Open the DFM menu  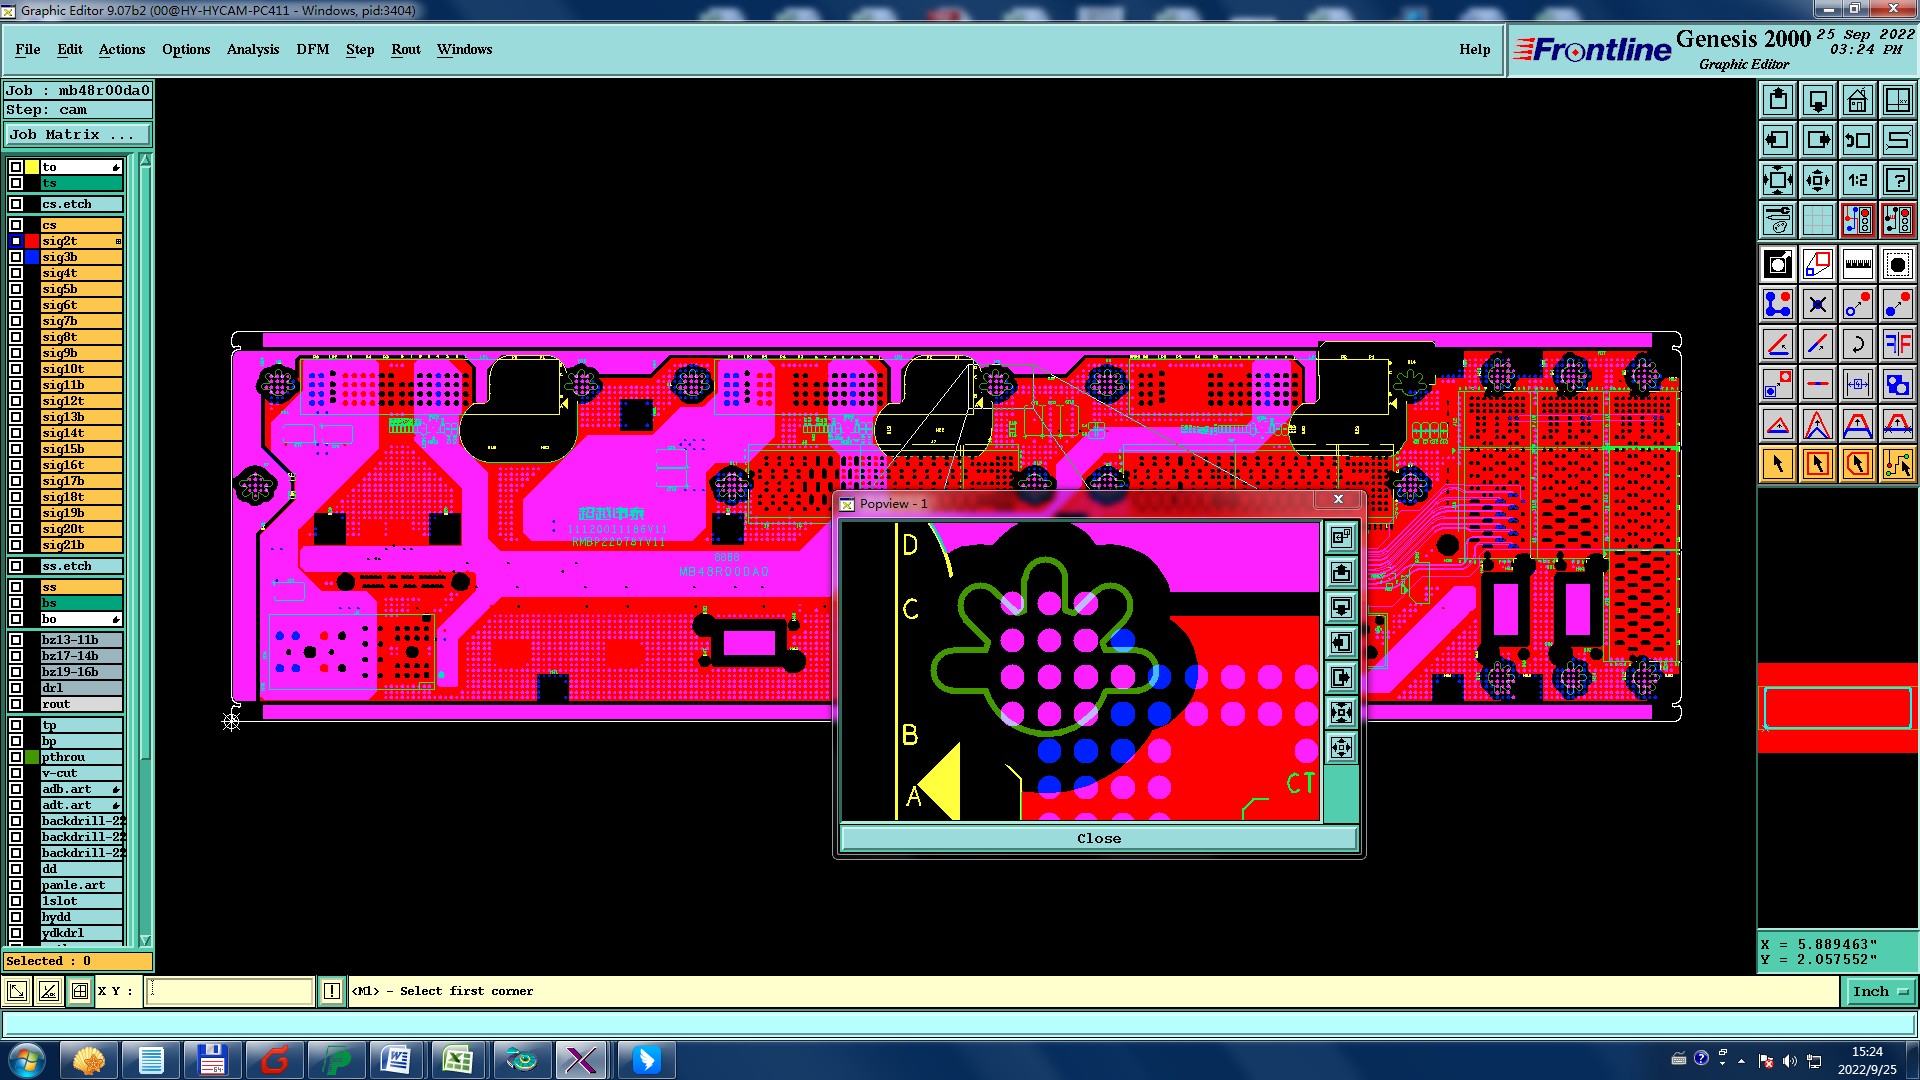click(x=312, y=49)
